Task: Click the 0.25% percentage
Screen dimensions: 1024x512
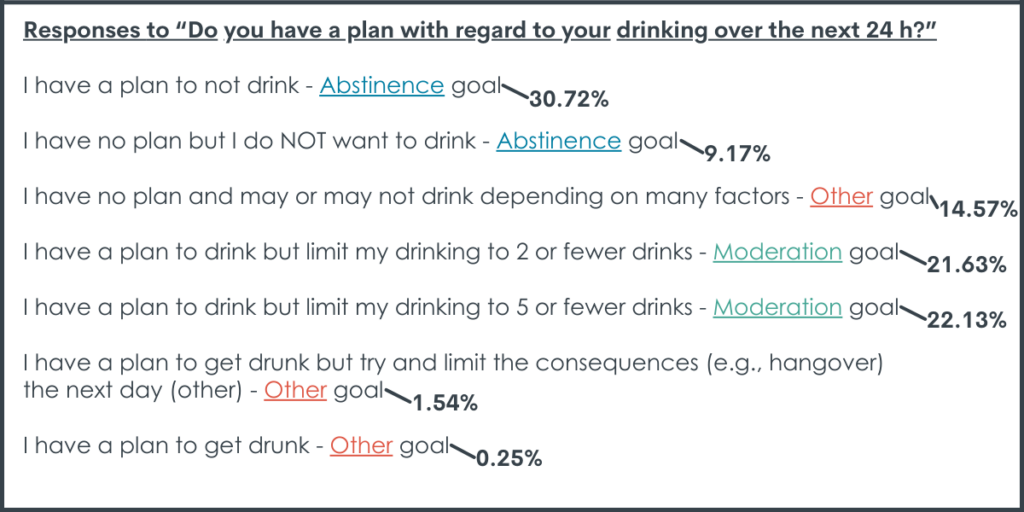Action: pos(509,458)
